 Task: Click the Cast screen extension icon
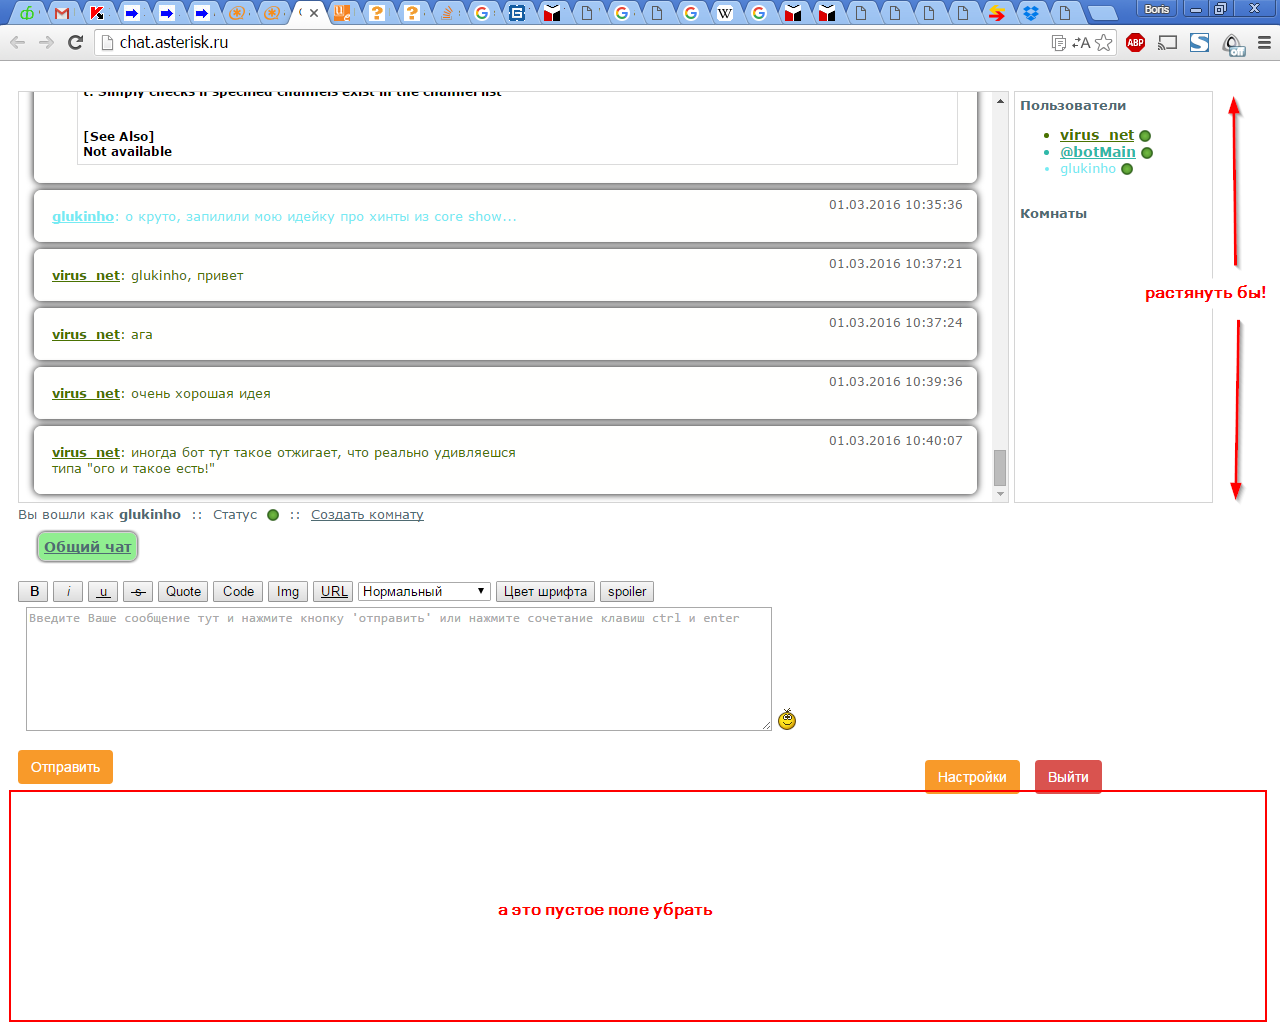(1167, 42)
